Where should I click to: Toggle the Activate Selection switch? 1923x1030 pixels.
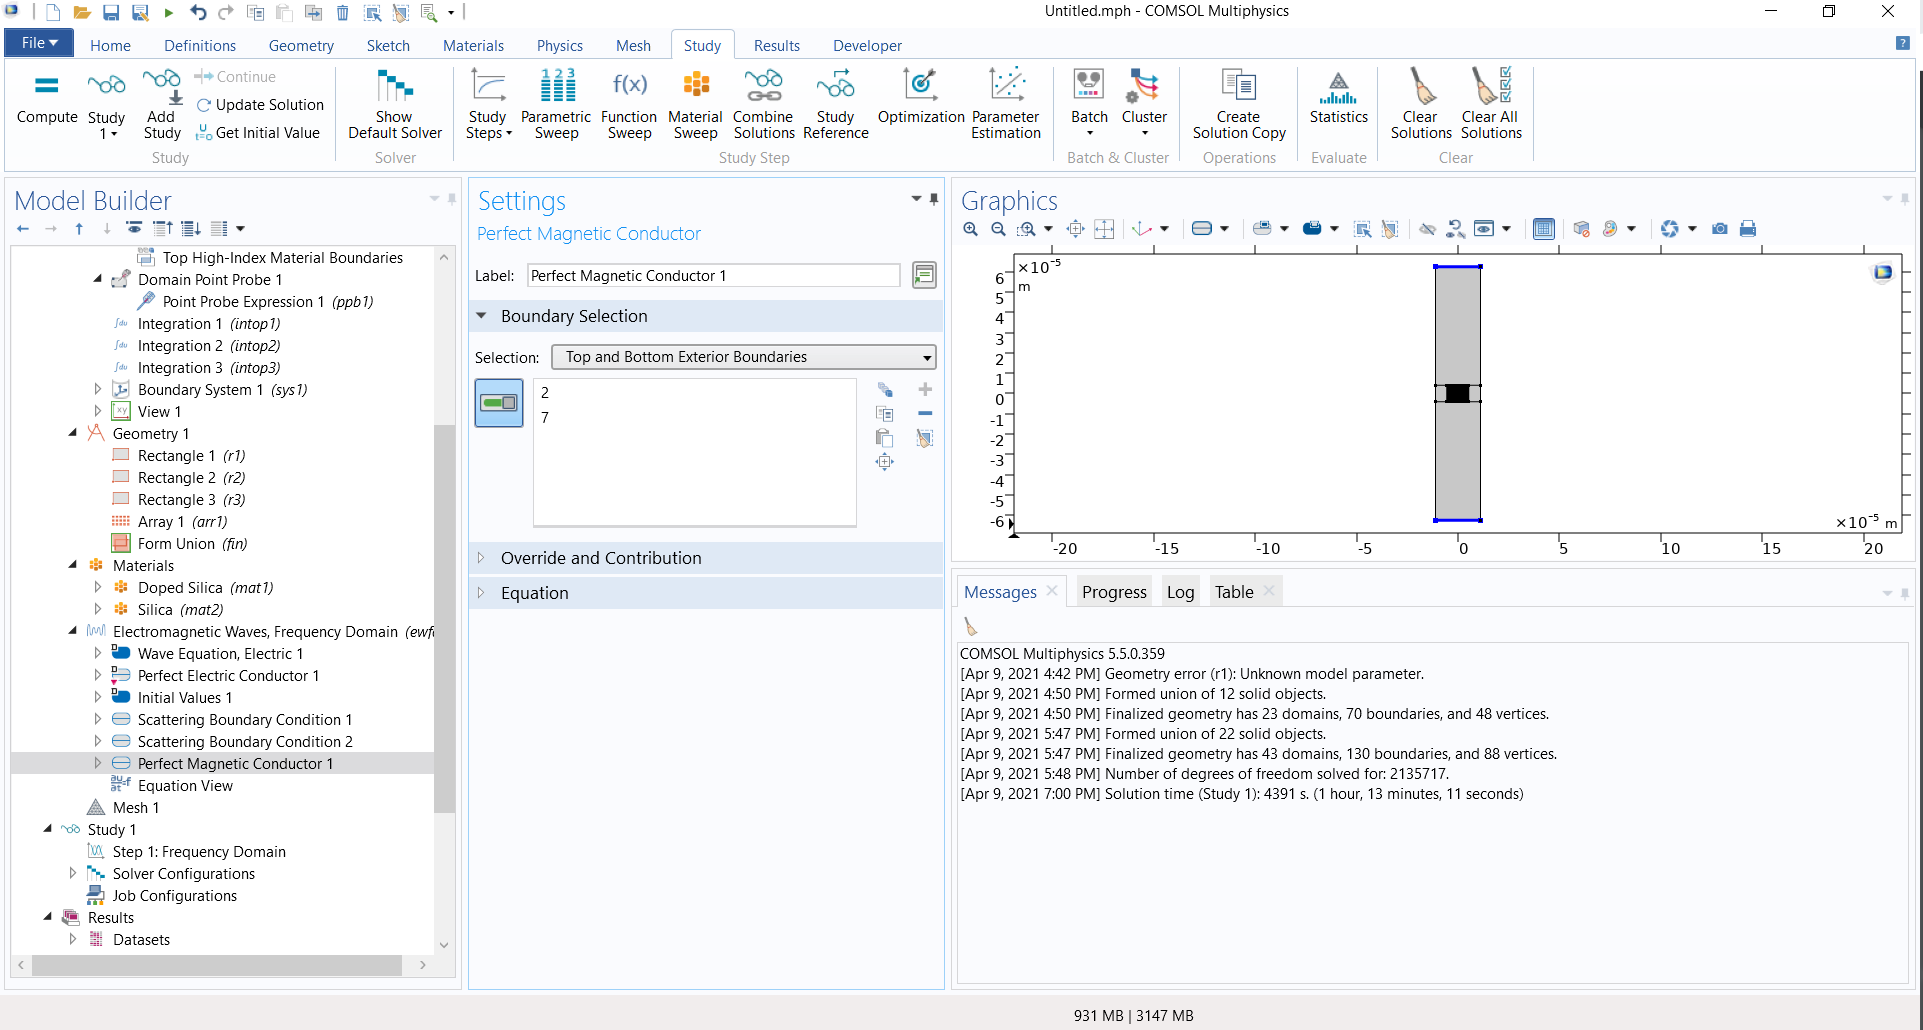pos(499,403)
